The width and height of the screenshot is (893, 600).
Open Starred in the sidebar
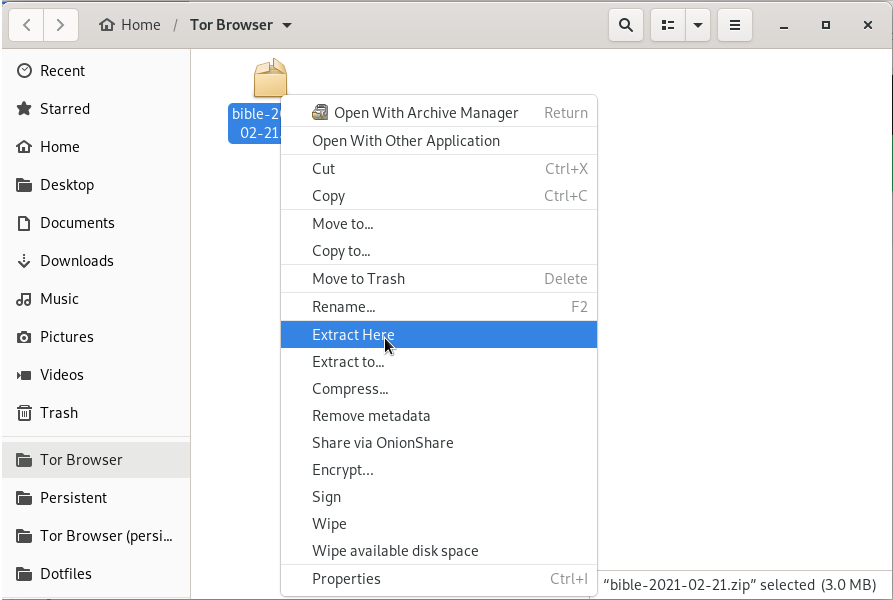pos(64,109)
